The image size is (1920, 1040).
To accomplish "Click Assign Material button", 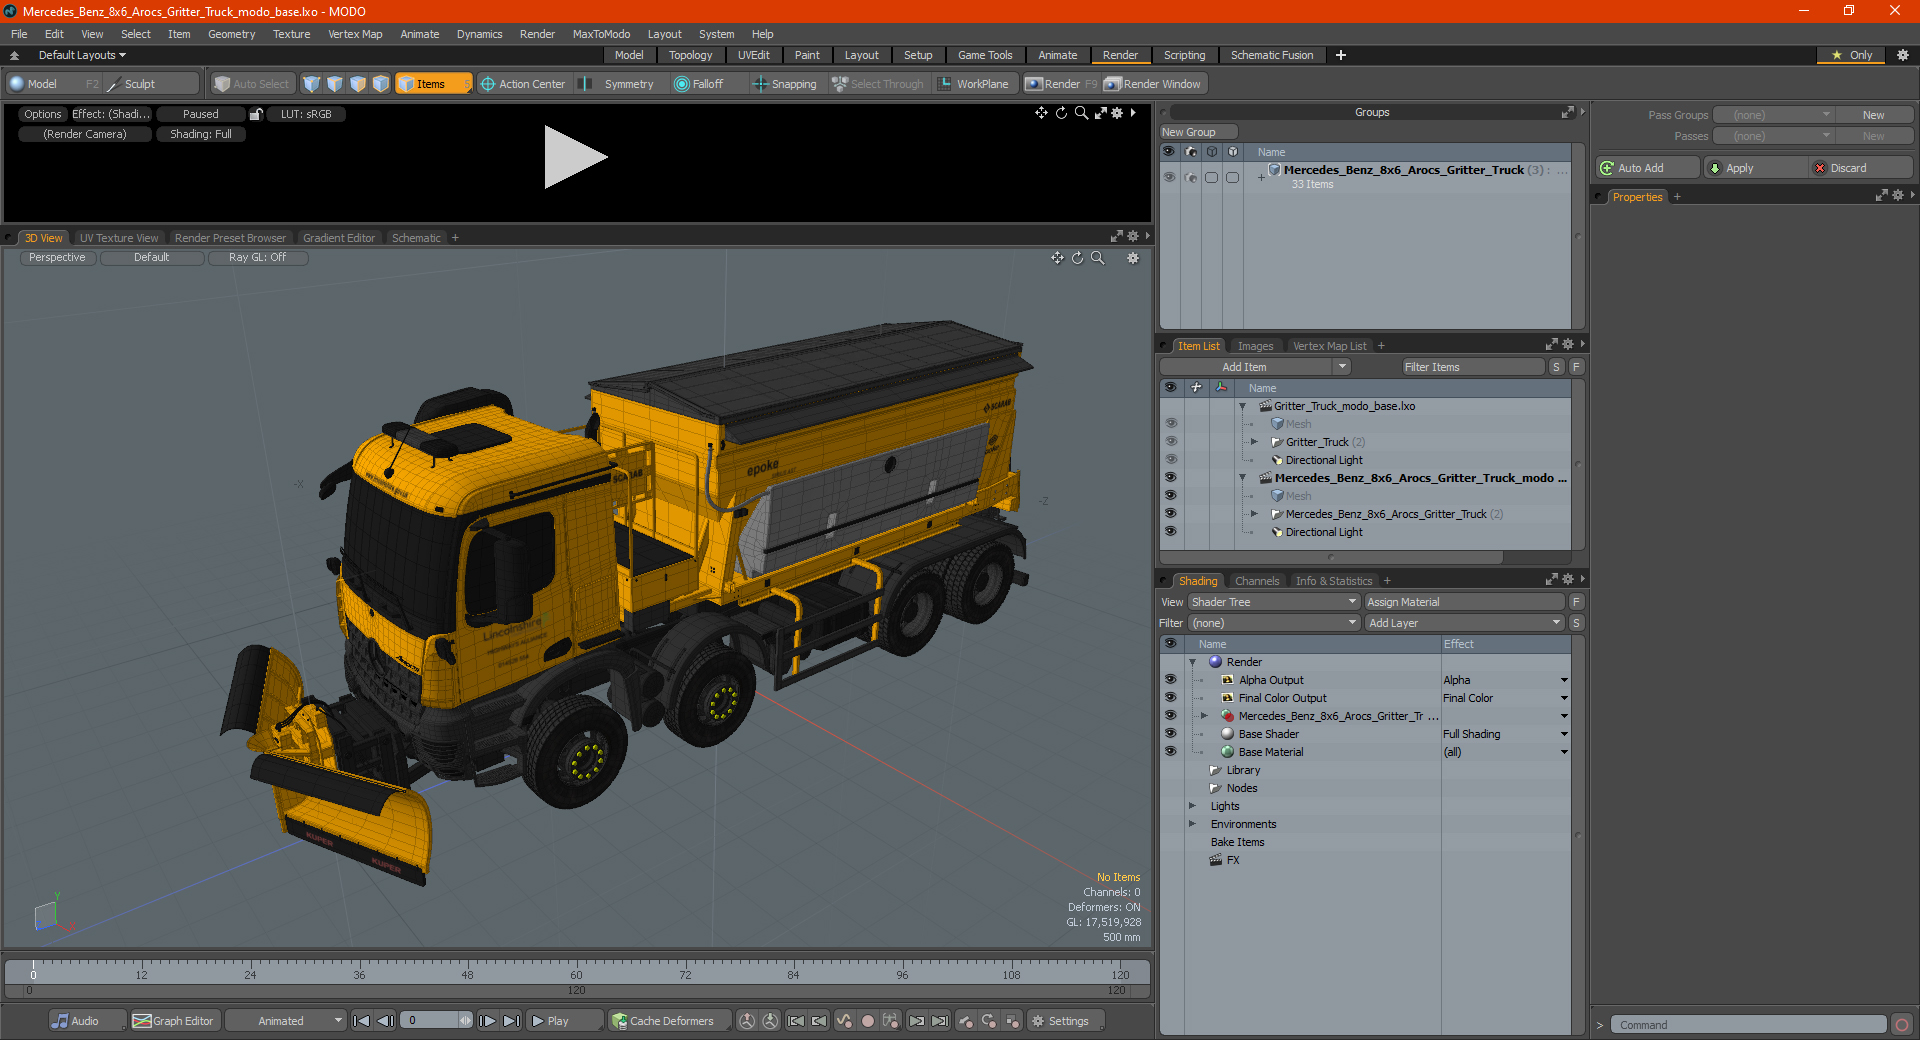I will (x=1464, y=602).
